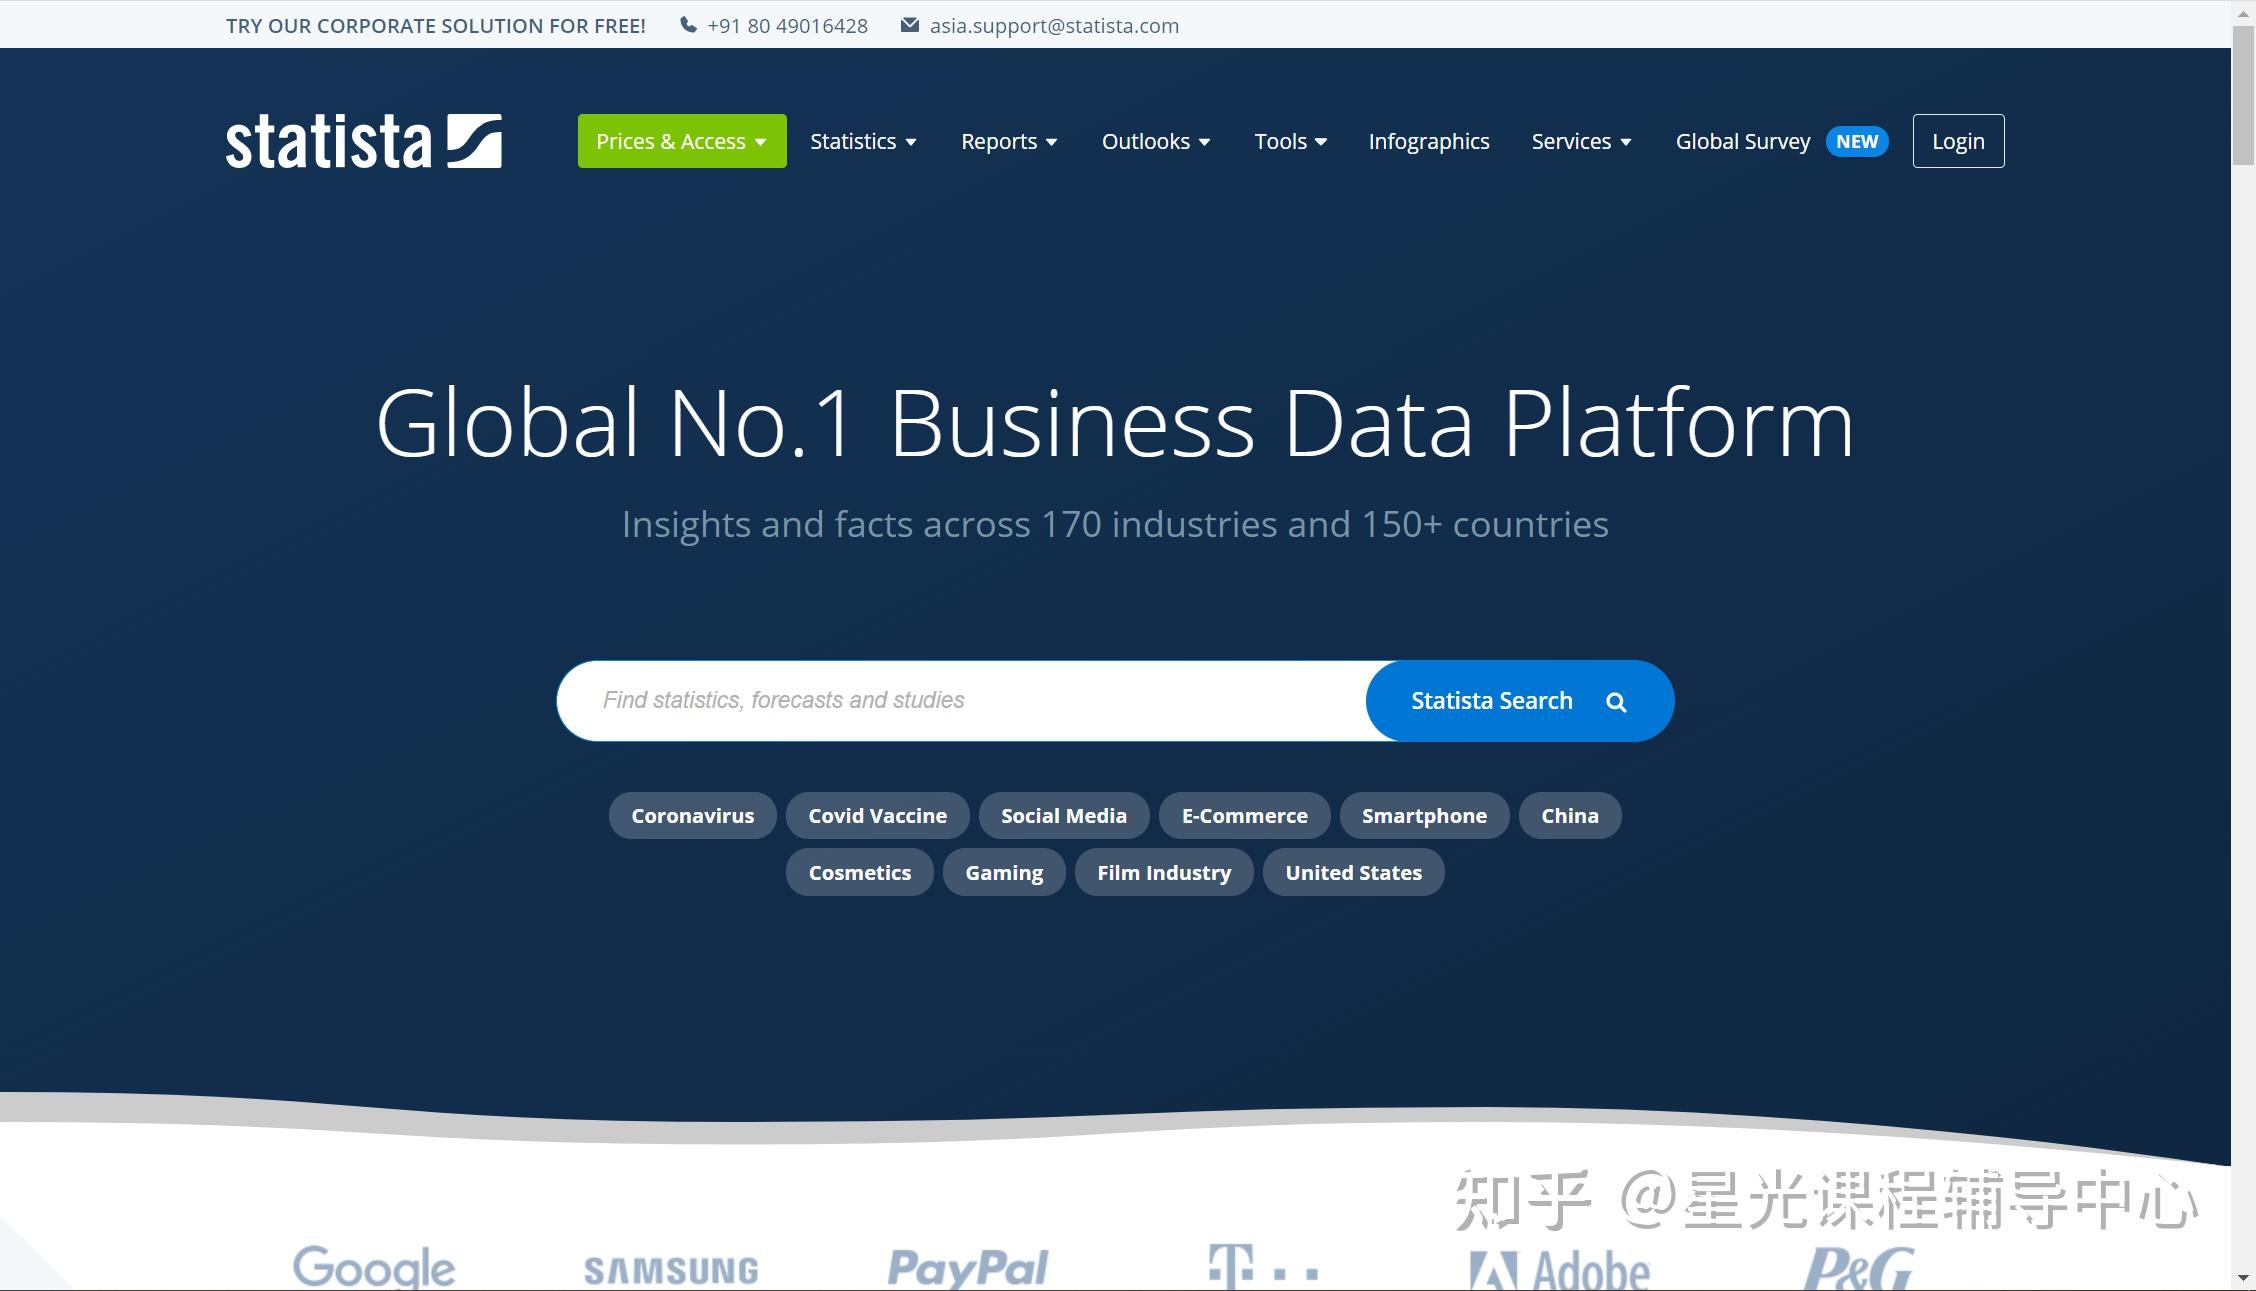2256x1291 pixels.
Task: Select the PayPal logo at the bottom
Action: point(966,1266)
